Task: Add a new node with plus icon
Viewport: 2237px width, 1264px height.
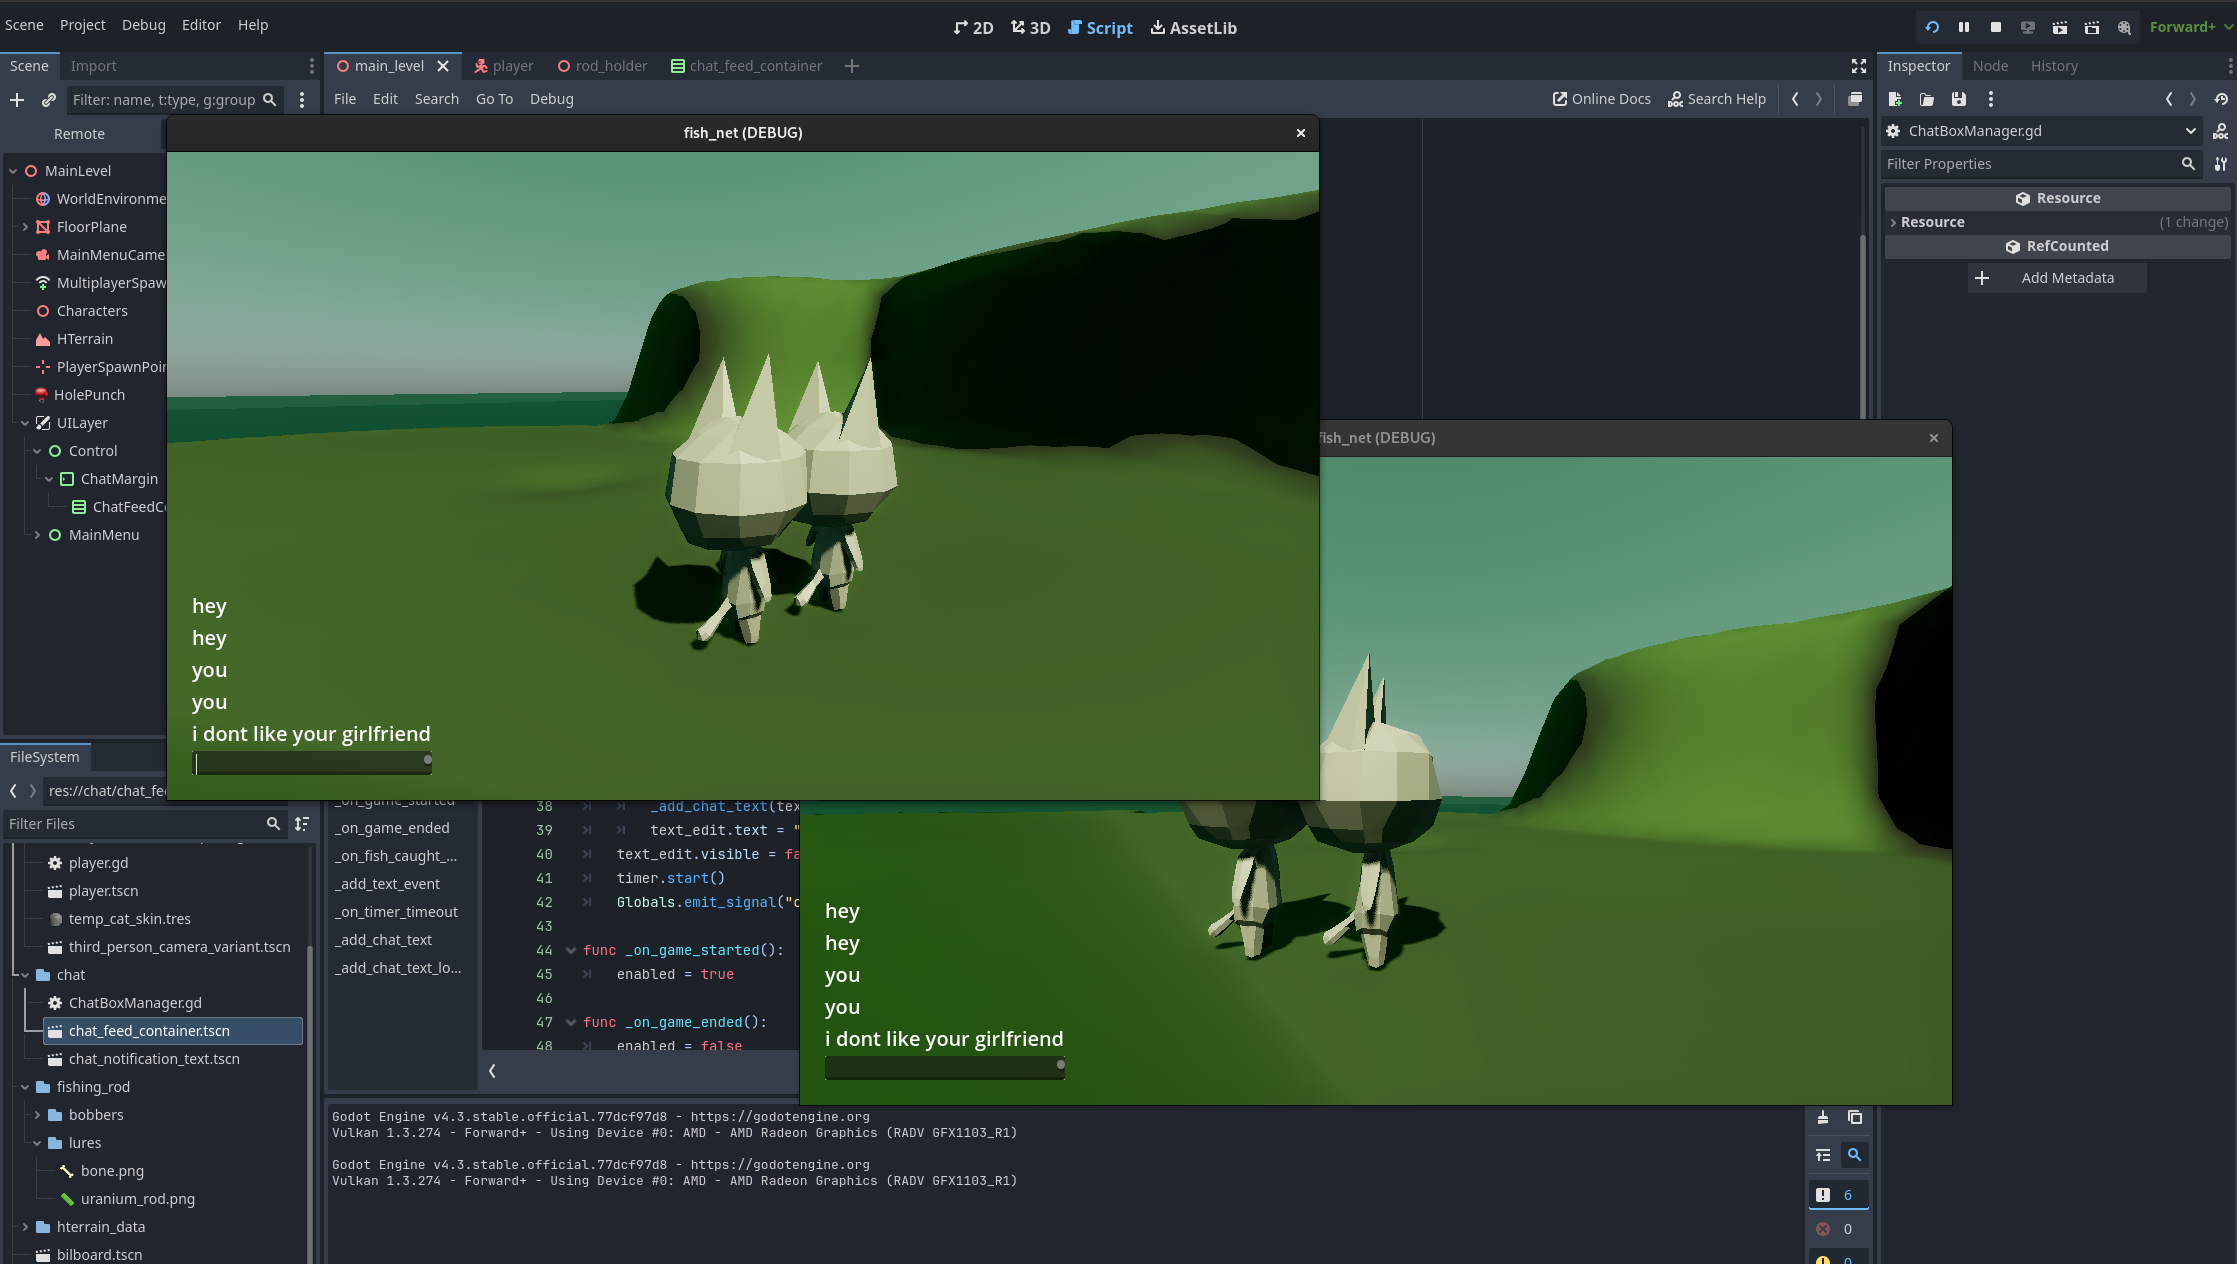Action: pyautogui.click(x=17, y=100)
